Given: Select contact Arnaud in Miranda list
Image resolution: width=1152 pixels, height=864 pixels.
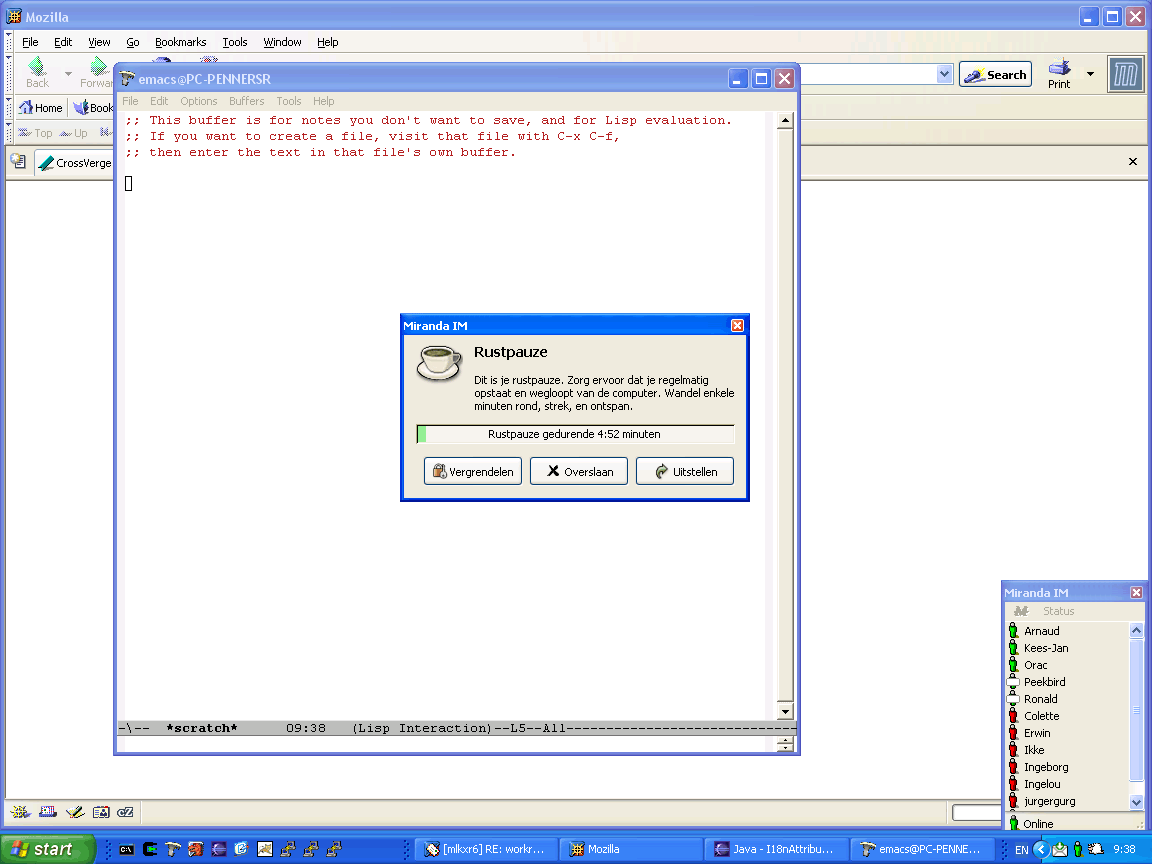Looking at the screenshot, I should 1041,631.
